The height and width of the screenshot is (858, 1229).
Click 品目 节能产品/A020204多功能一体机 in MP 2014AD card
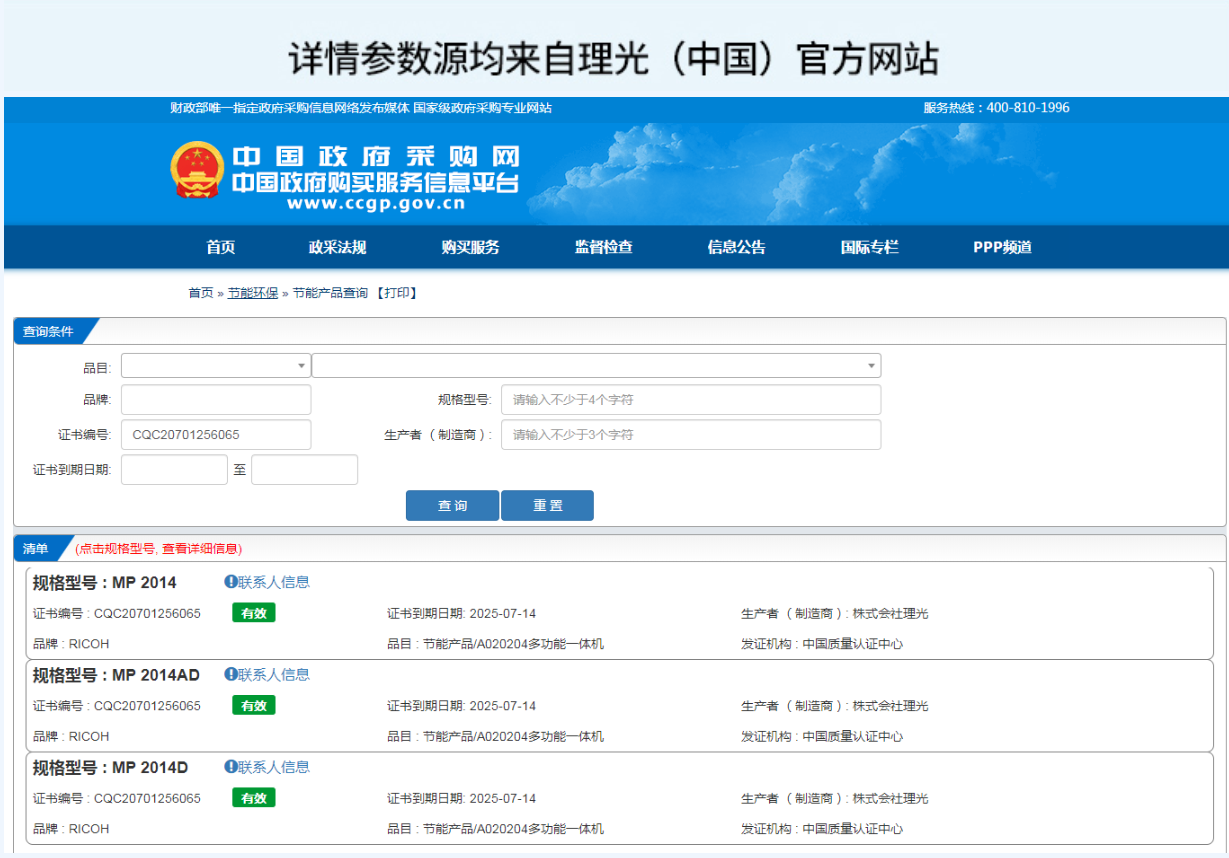coord(496,736)
